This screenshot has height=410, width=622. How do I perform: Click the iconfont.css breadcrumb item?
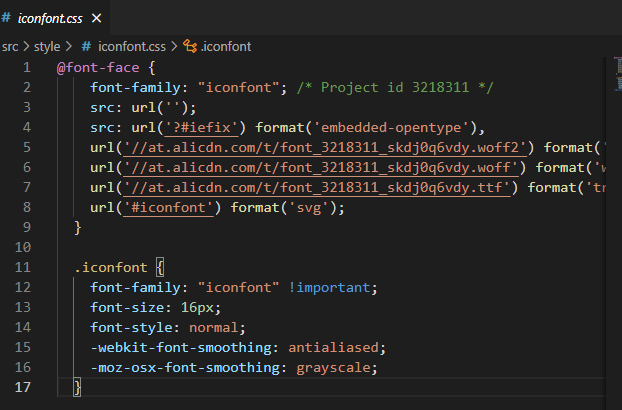[x=131, y=46]
